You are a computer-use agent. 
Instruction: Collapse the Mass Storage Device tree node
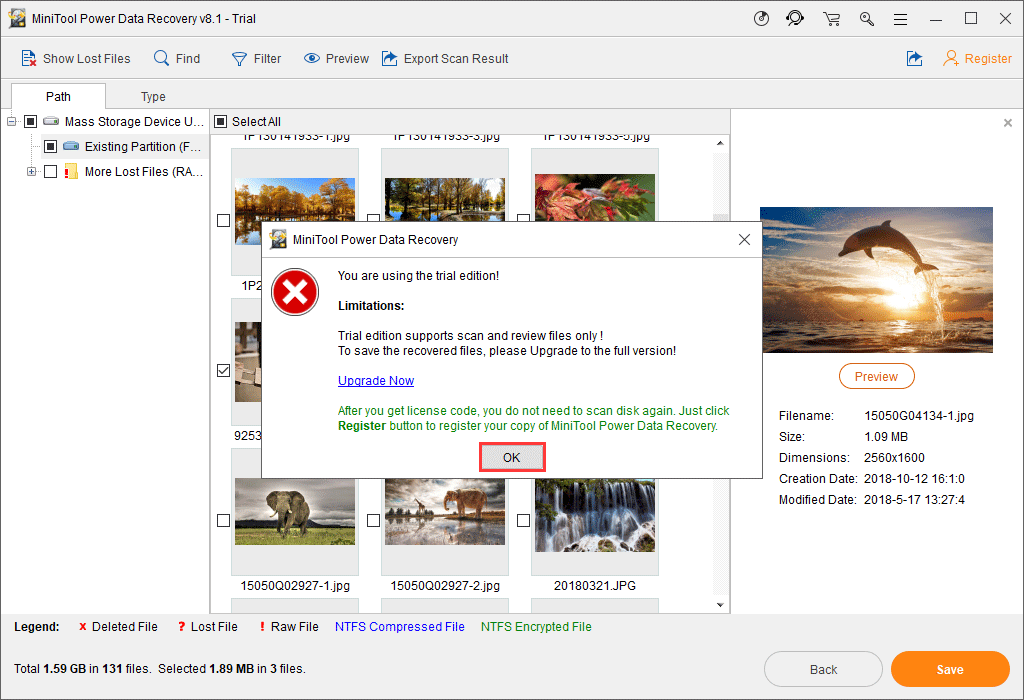click(x=11, y=121)
